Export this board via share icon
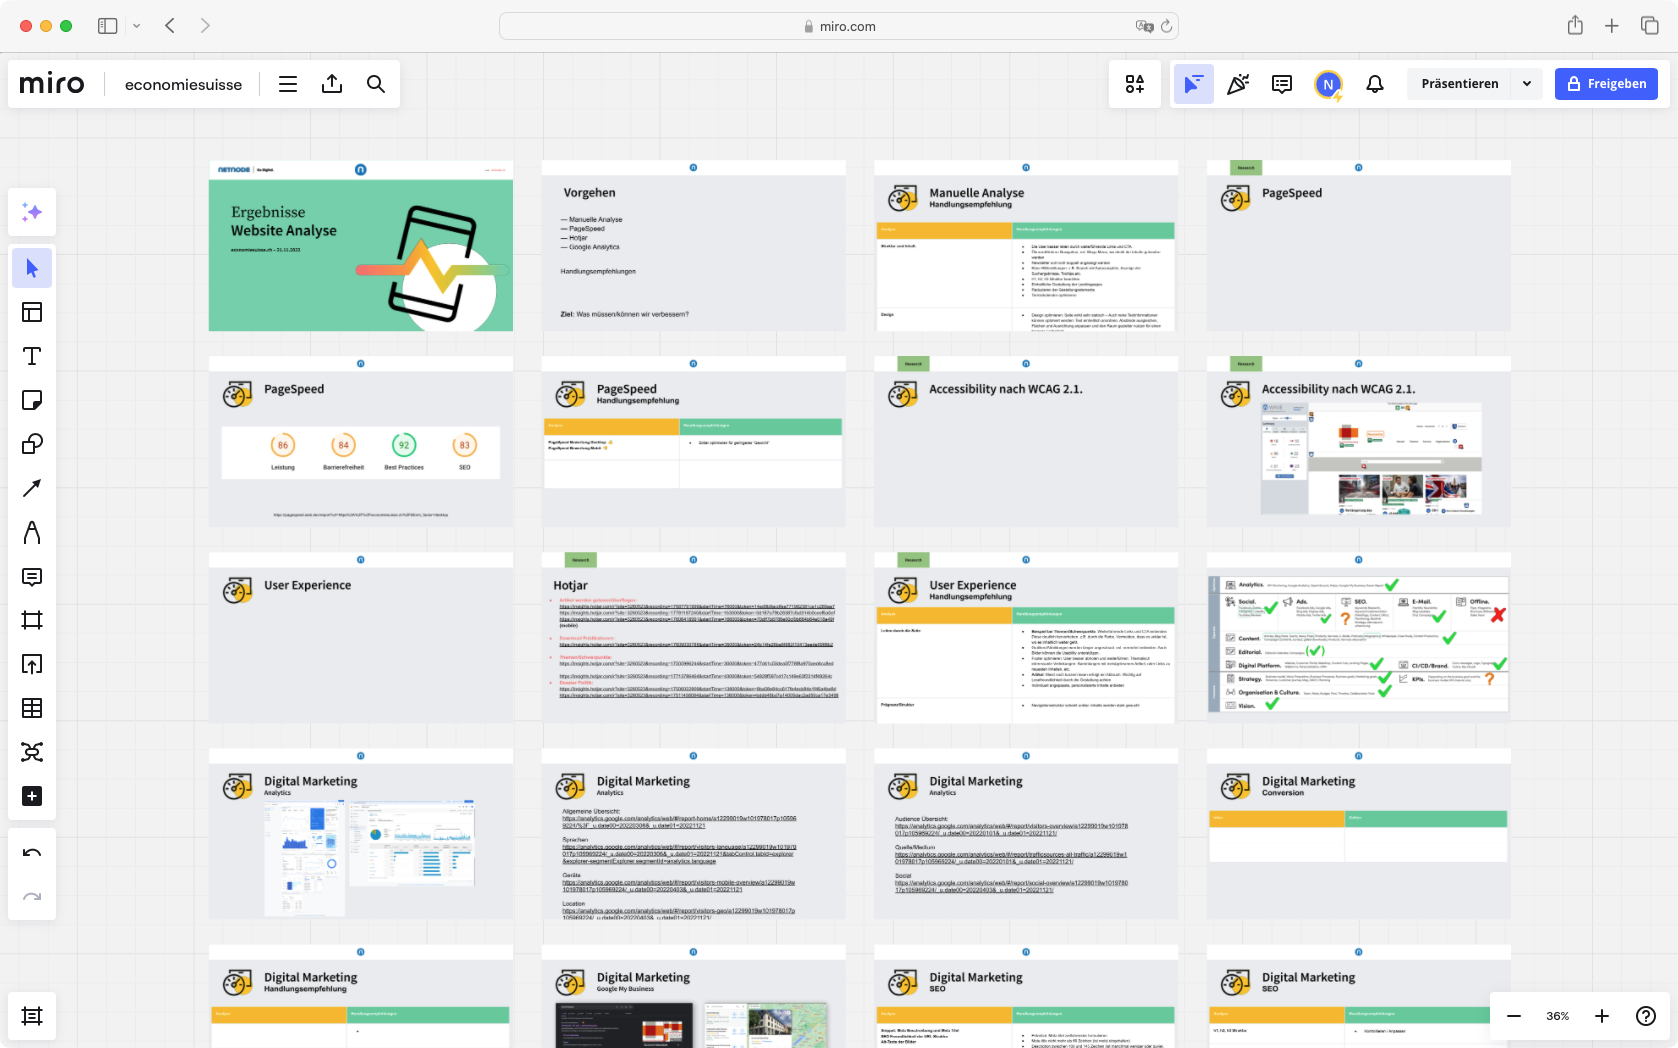Viewport: 1678px width, 1048px height. pyautogui.click(x=332, y=84)
